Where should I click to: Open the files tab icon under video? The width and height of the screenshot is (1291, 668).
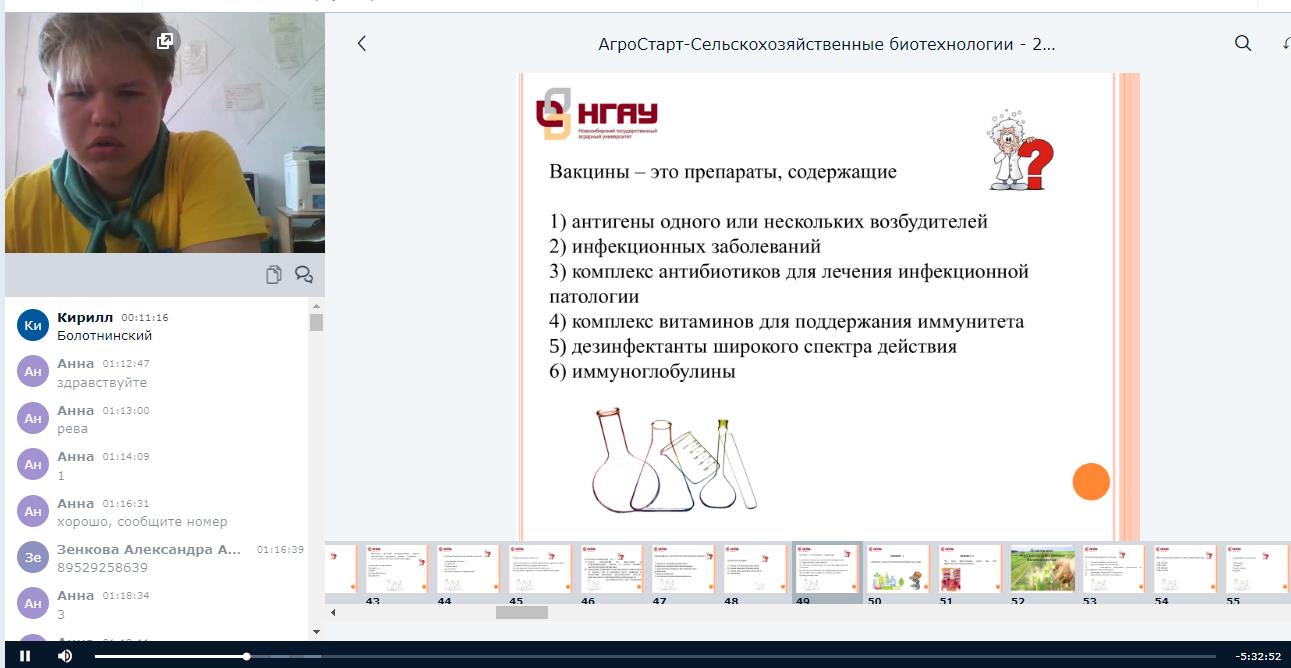point(274,275)
